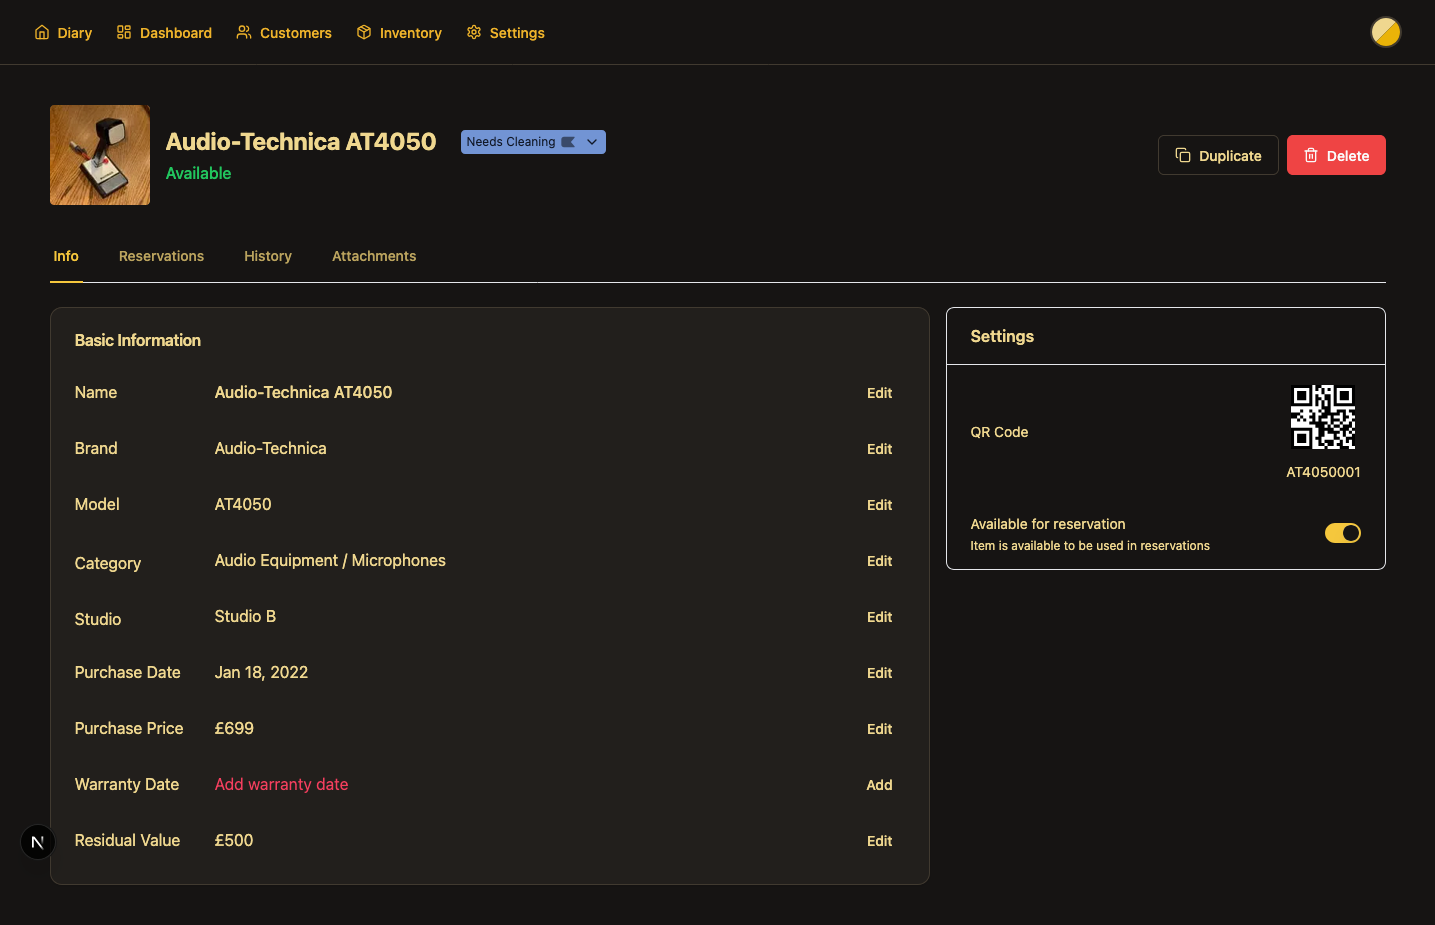Click the Customers people icon

(244, 33)
